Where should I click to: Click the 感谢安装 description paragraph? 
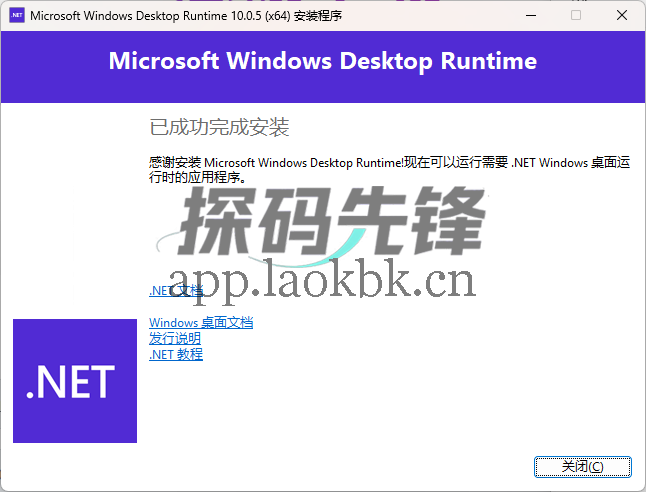pyautogui.click(x=389, y=170)
